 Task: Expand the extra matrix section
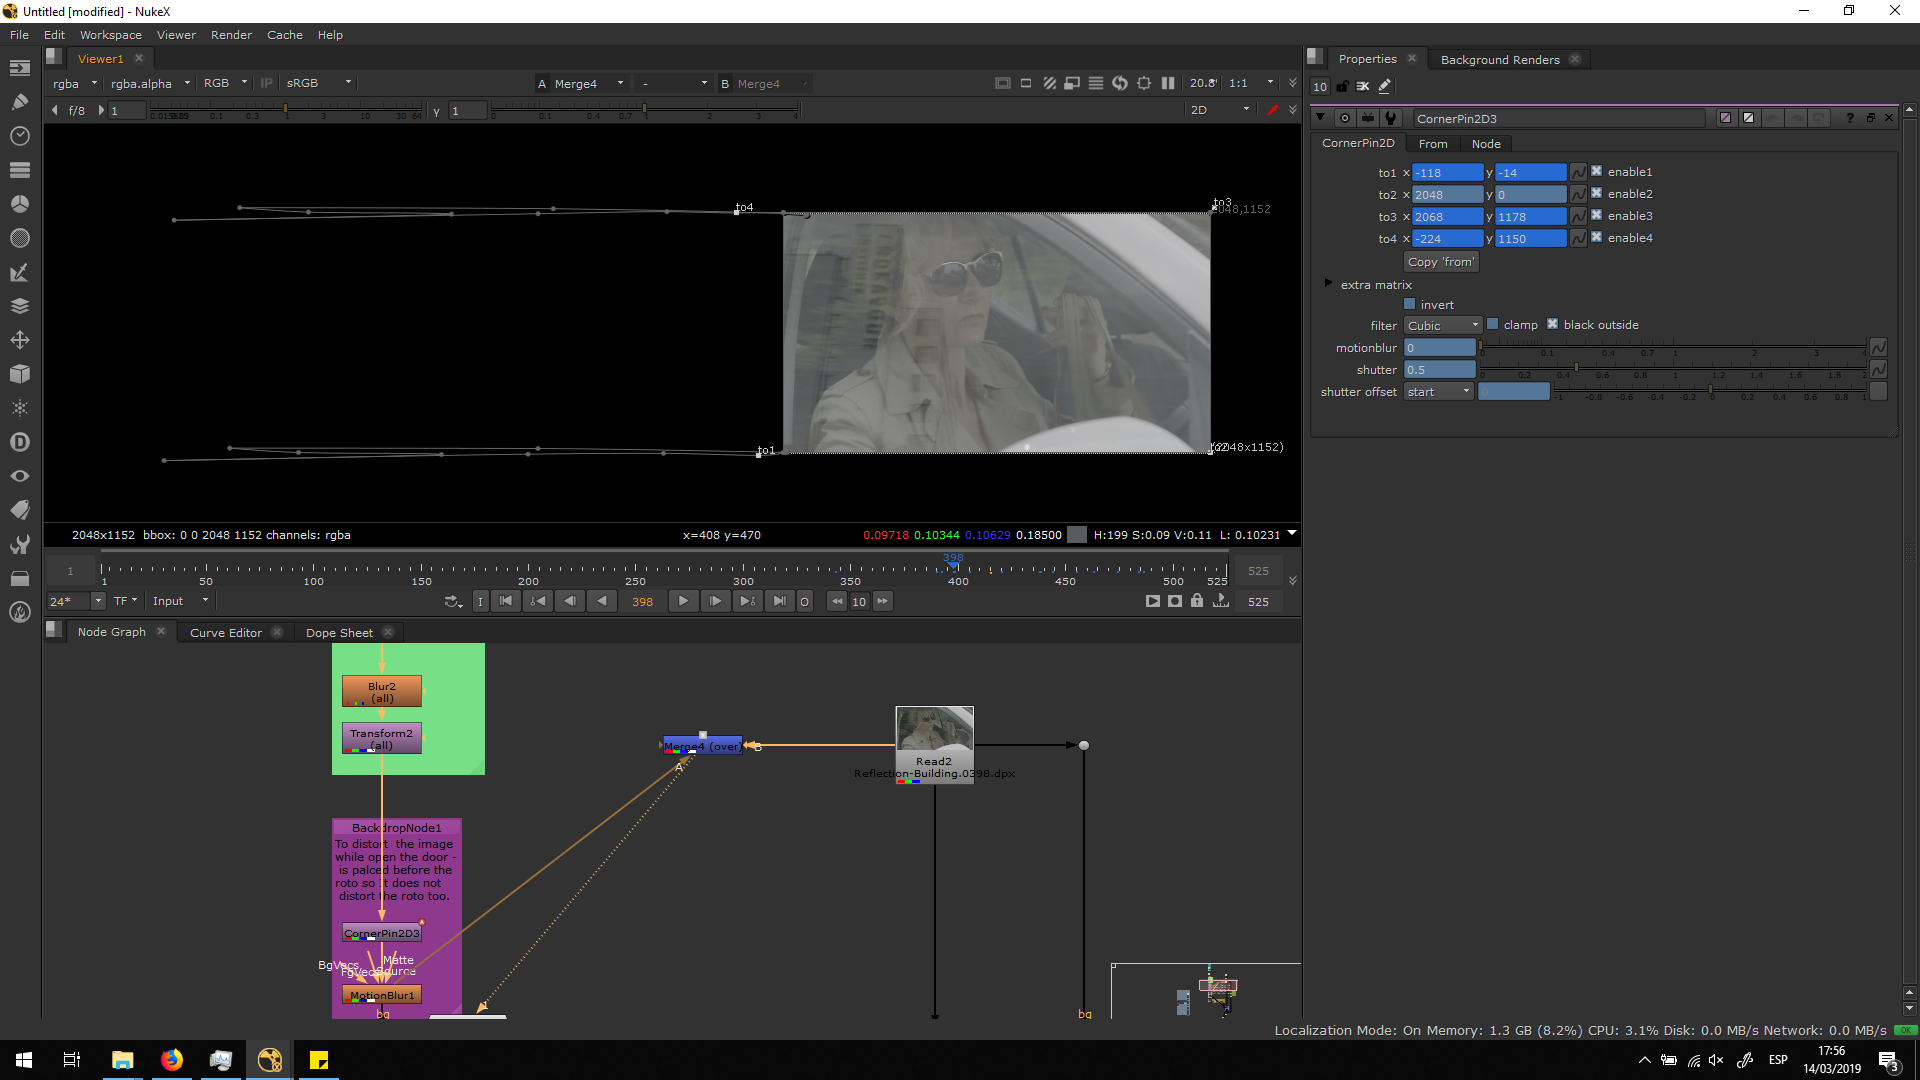(1328, 284)
